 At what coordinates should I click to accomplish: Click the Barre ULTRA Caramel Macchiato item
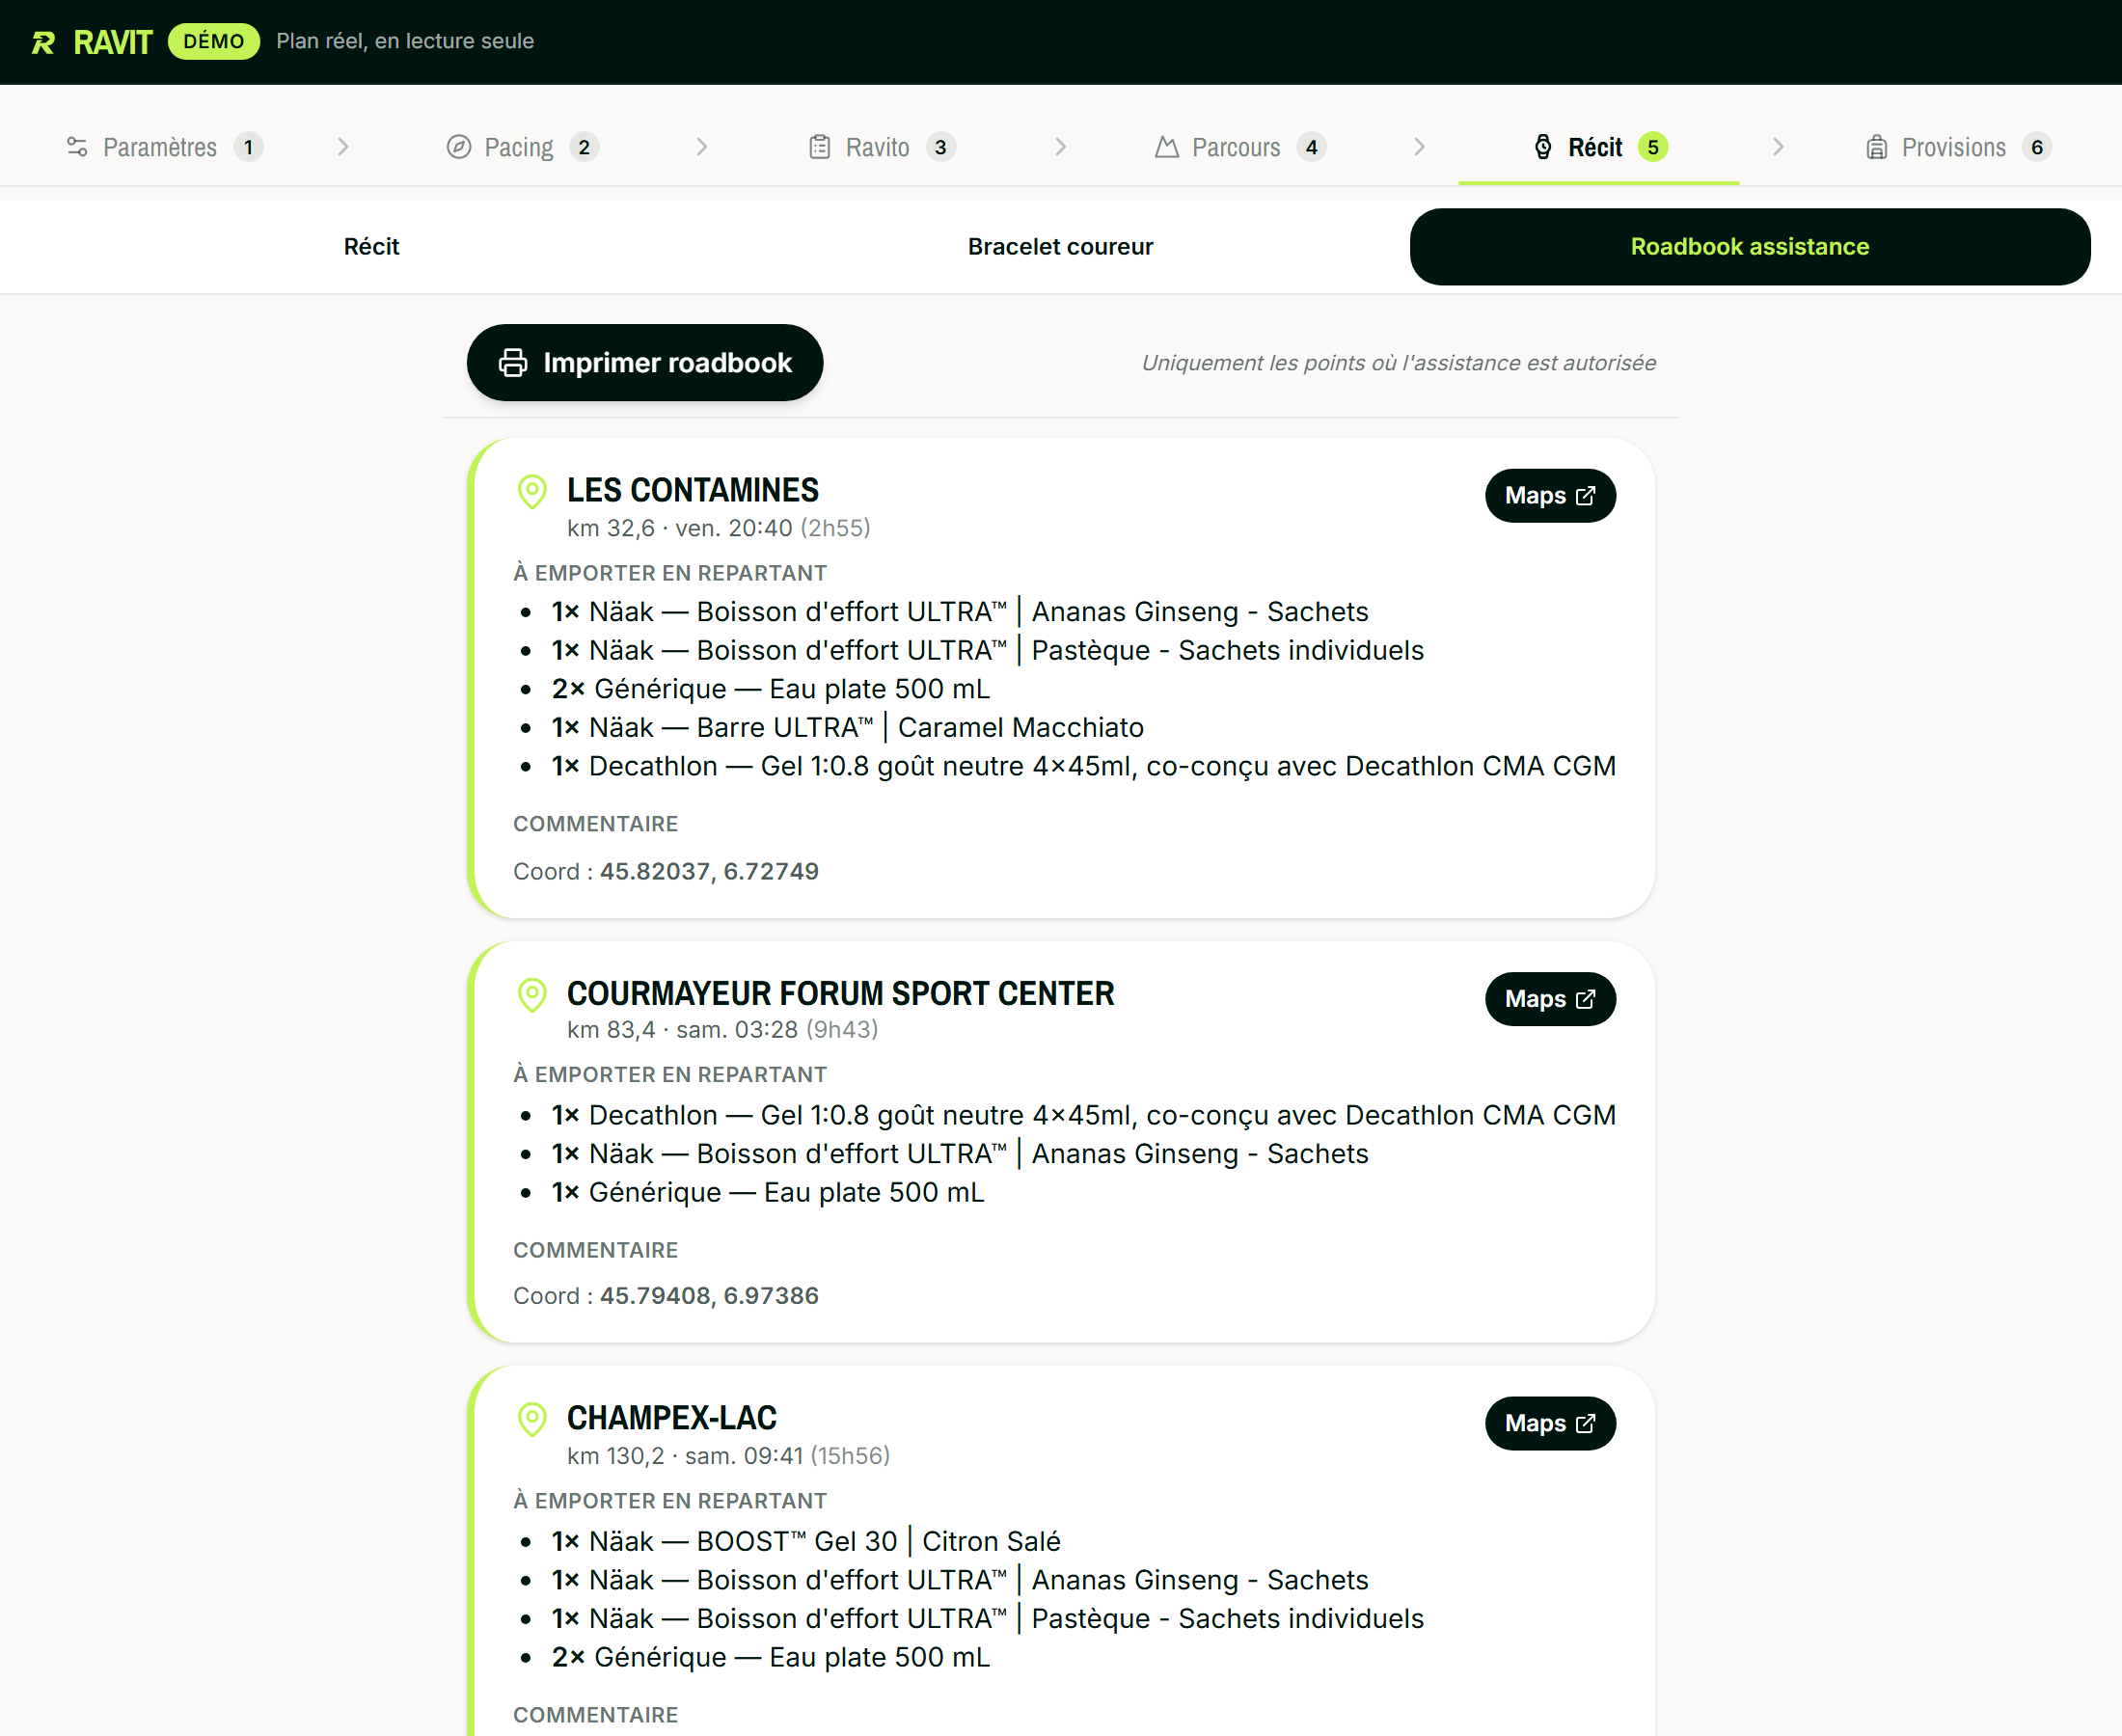848,727
